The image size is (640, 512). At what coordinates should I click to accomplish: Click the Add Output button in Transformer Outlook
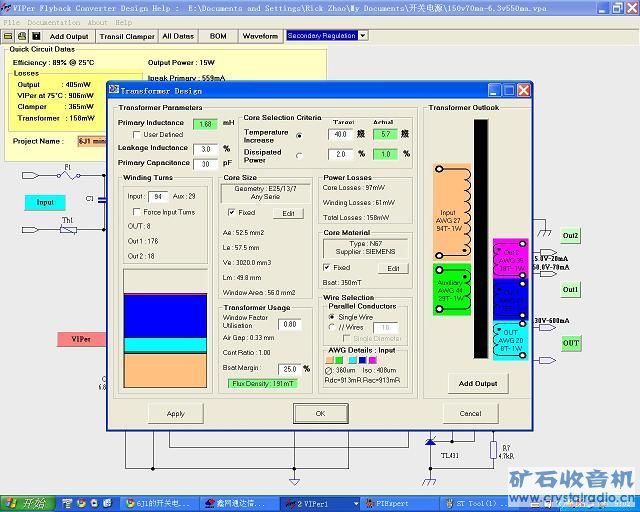click(x=477, y=383)
